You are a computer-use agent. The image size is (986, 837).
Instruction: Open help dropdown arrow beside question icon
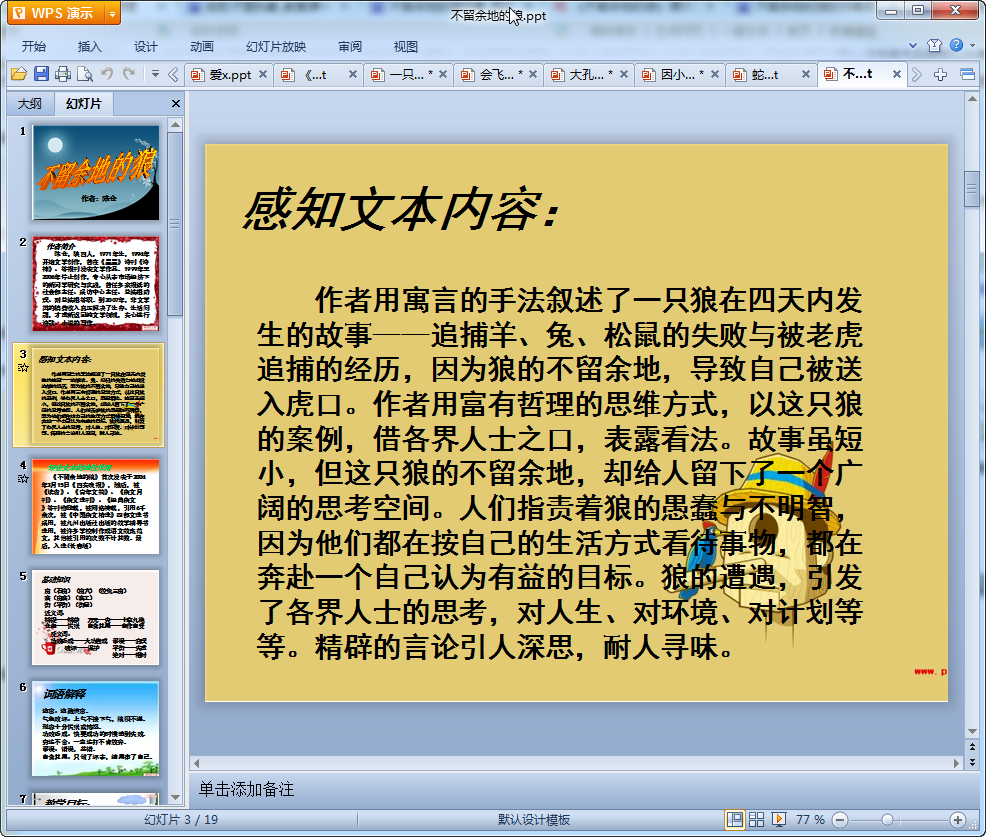(x=972, y=45)
